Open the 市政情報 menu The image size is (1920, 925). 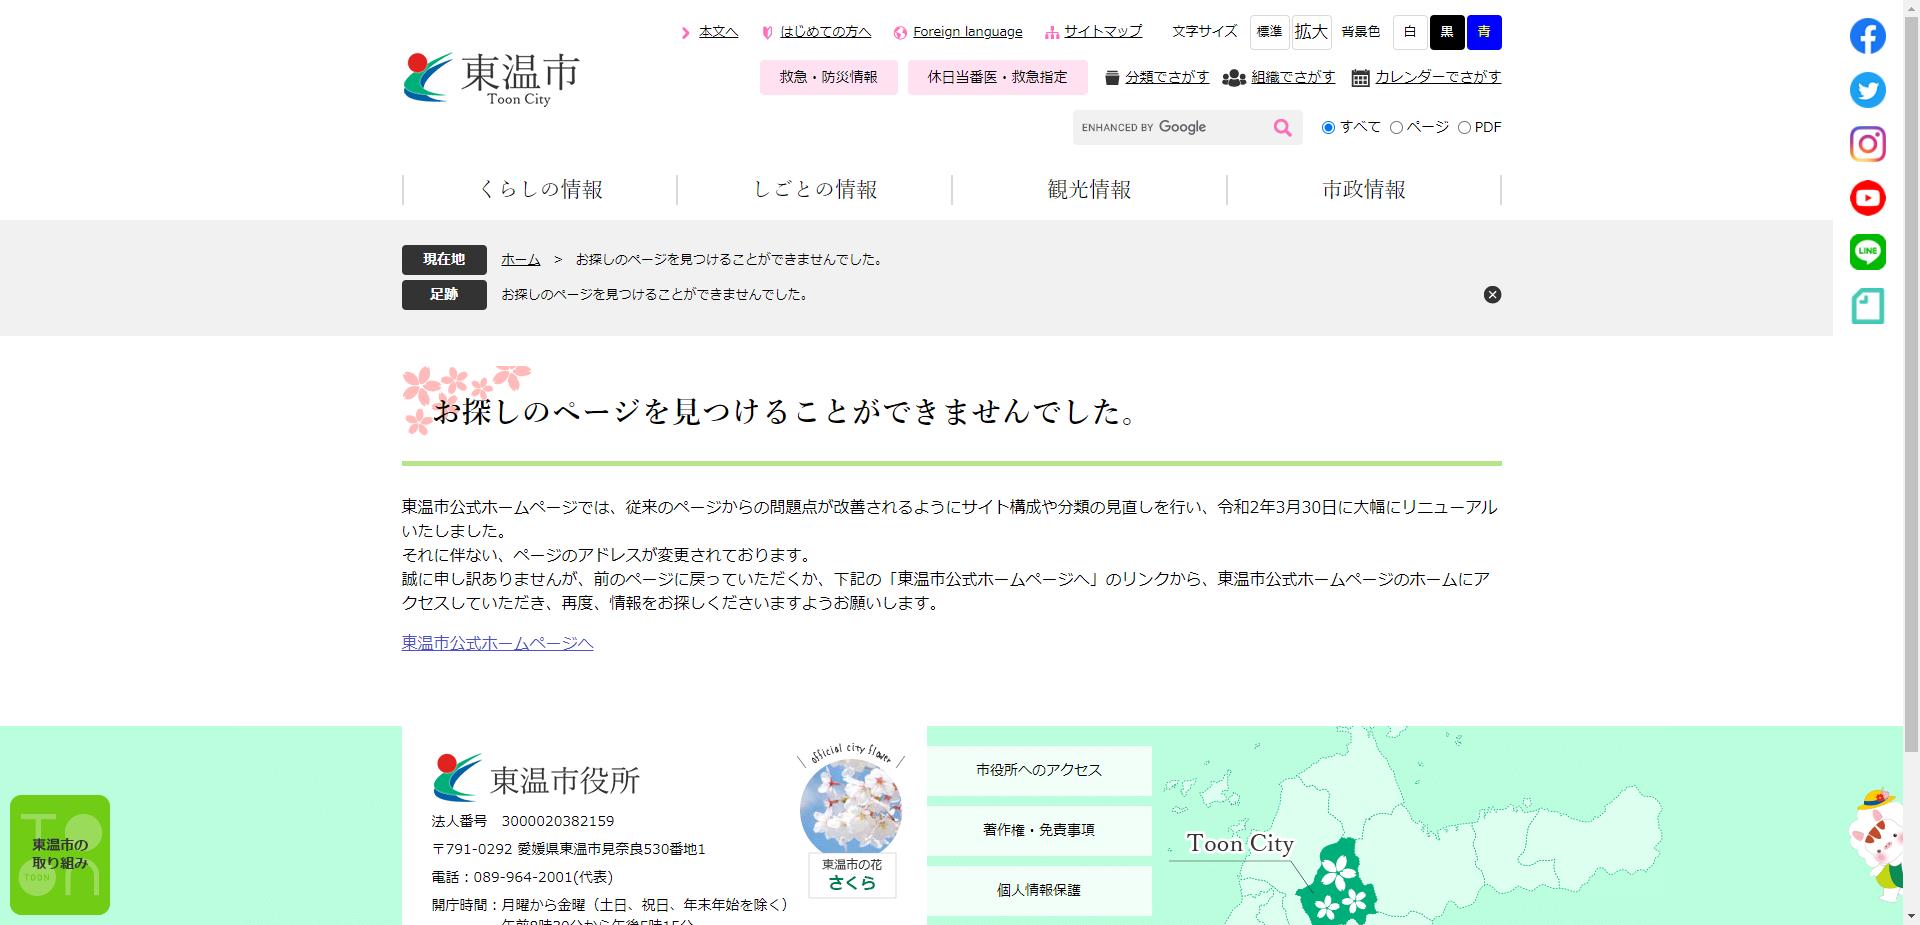(x=1363, y=189)
